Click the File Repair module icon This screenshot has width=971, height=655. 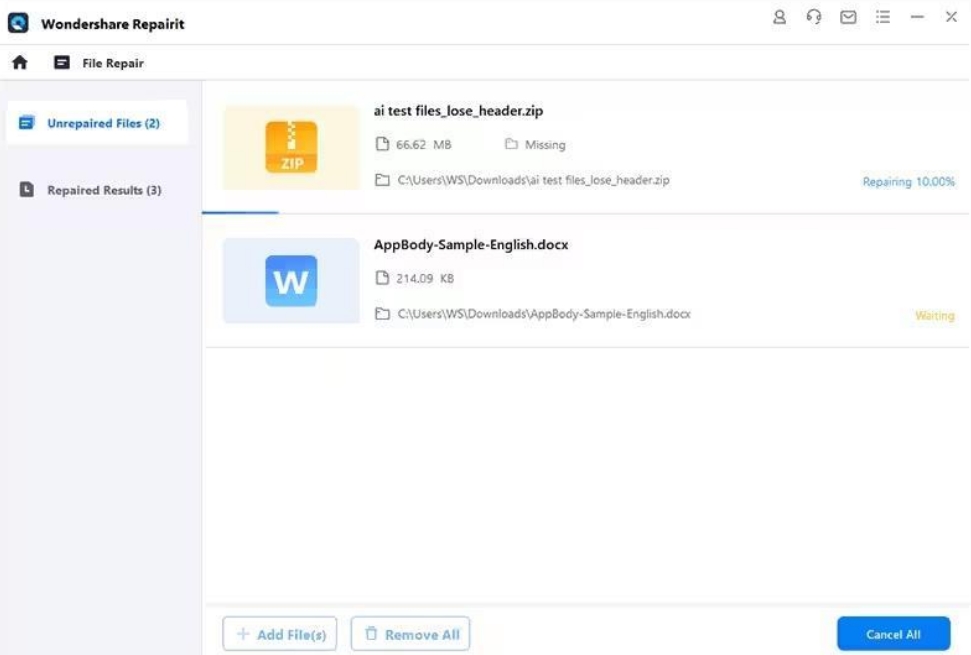61,63
